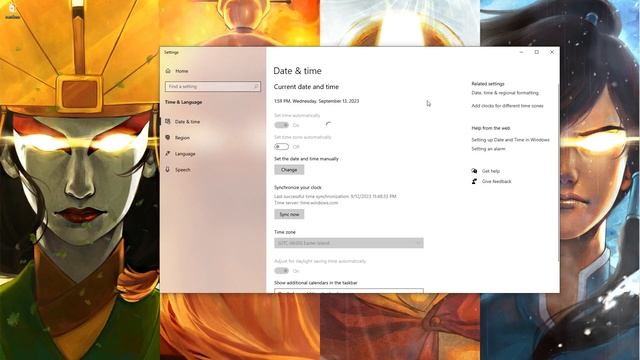Click Show additional calendars in the taskbar label
Image resolution: width=640 pixels, height=360 pixels.
pos(316,282)
